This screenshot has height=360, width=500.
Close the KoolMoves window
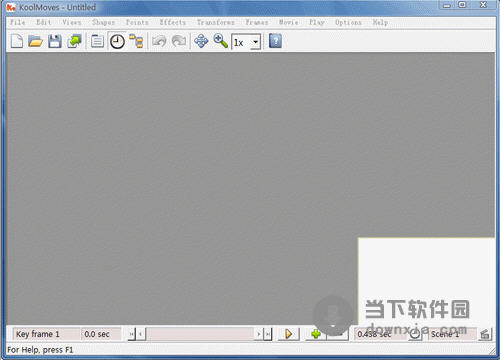pos(483,5)
